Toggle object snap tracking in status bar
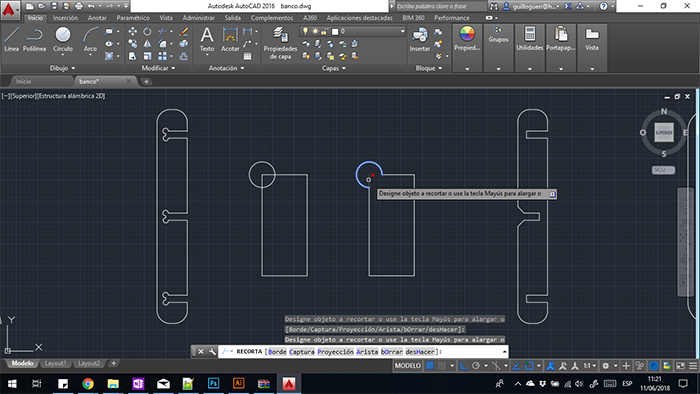Screen dimensions: 700x394 (x=516, y=366)
